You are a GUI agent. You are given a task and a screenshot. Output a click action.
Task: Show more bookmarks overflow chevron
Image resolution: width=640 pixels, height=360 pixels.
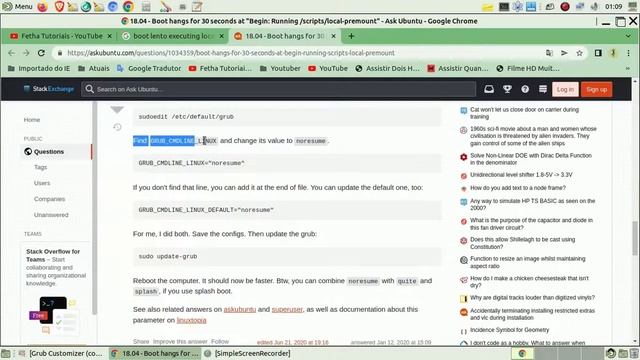(628, 68)
